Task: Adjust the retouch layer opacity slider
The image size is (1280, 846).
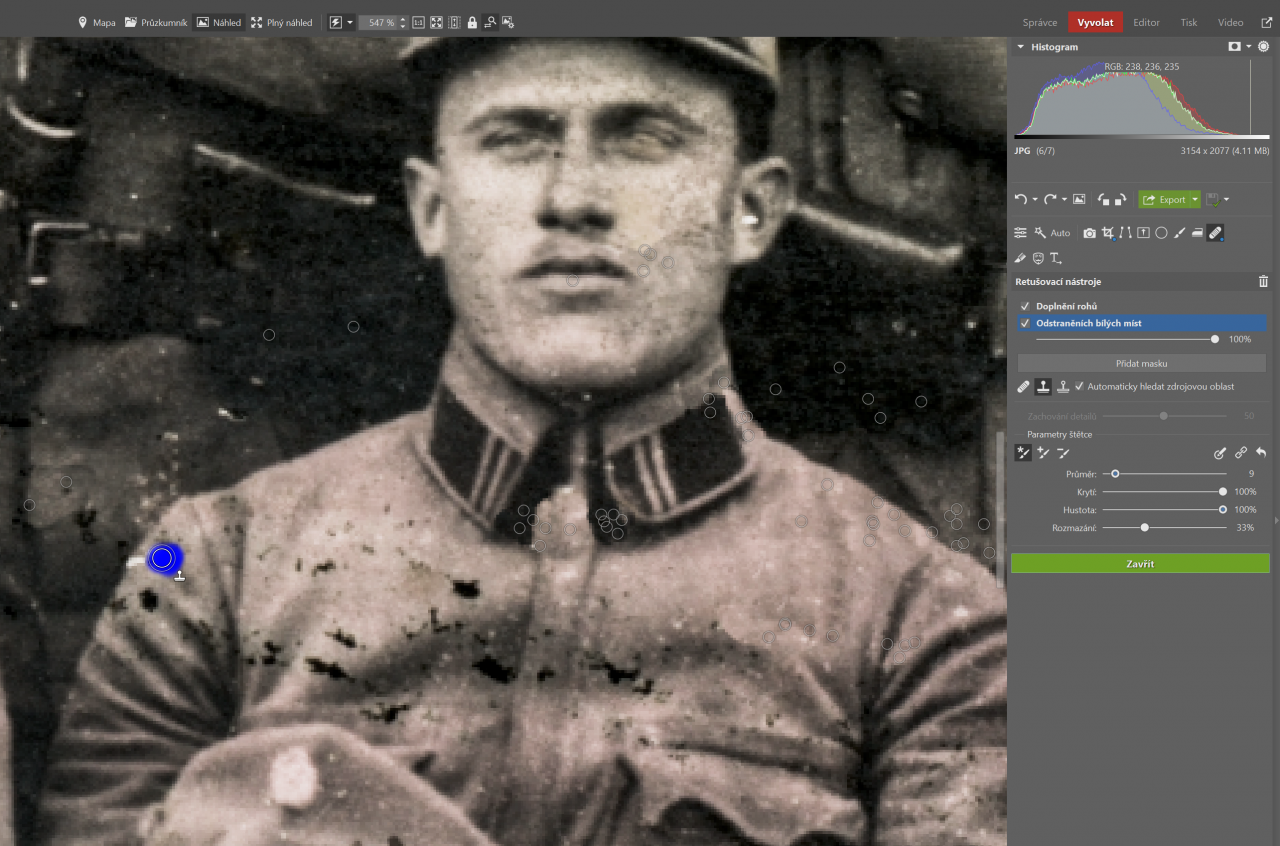Action: (1127, 339)
